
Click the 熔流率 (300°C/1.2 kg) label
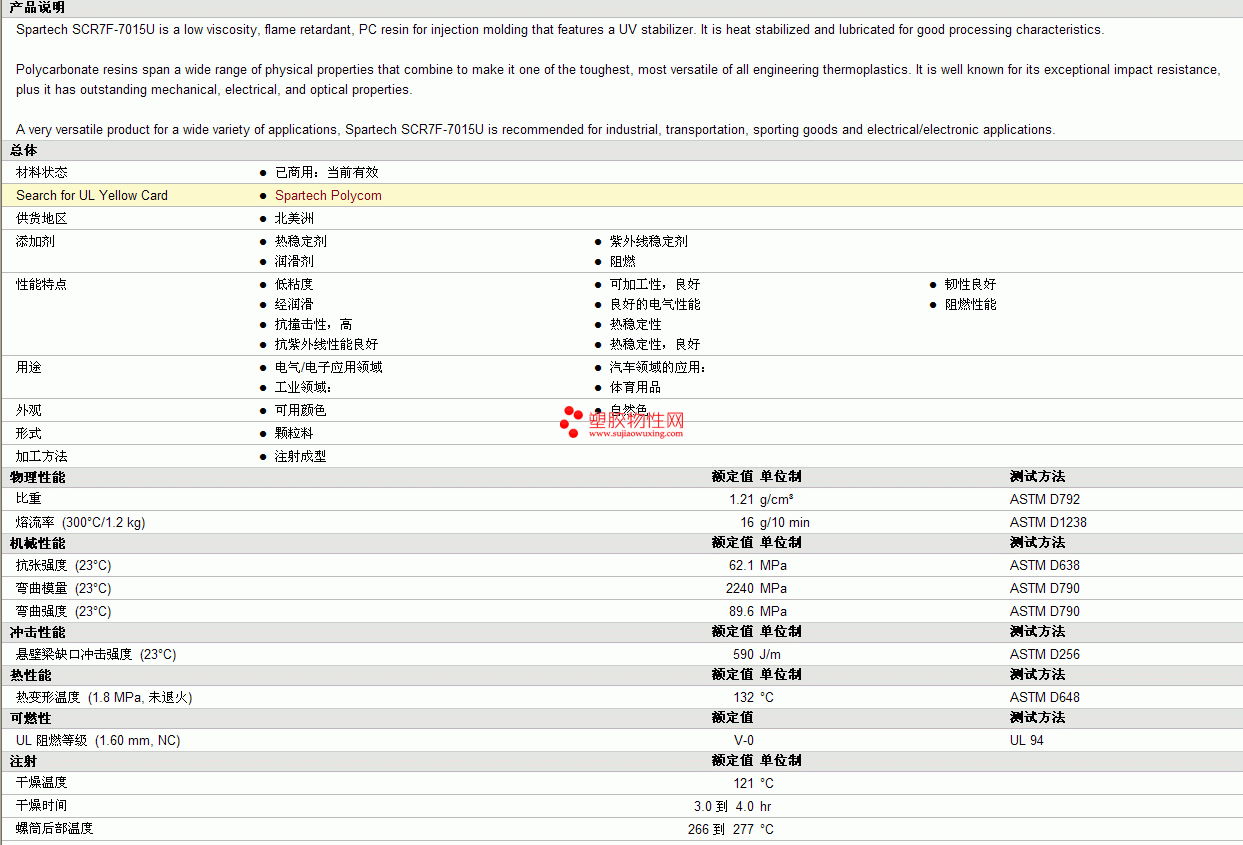pyautogui.click(x=80, y=523)
